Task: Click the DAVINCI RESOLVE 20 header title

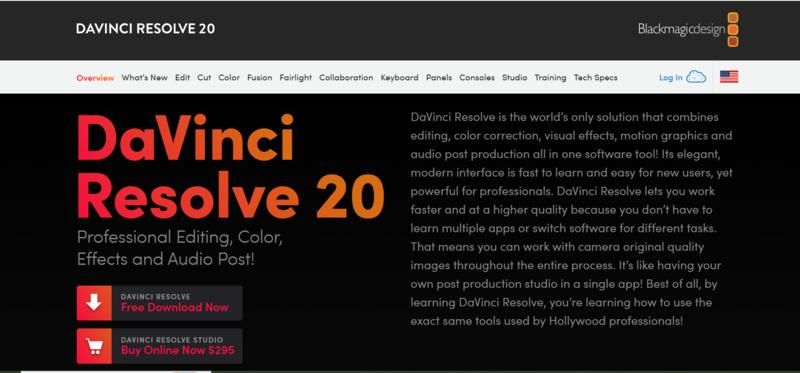Action: tap(145, 29)
